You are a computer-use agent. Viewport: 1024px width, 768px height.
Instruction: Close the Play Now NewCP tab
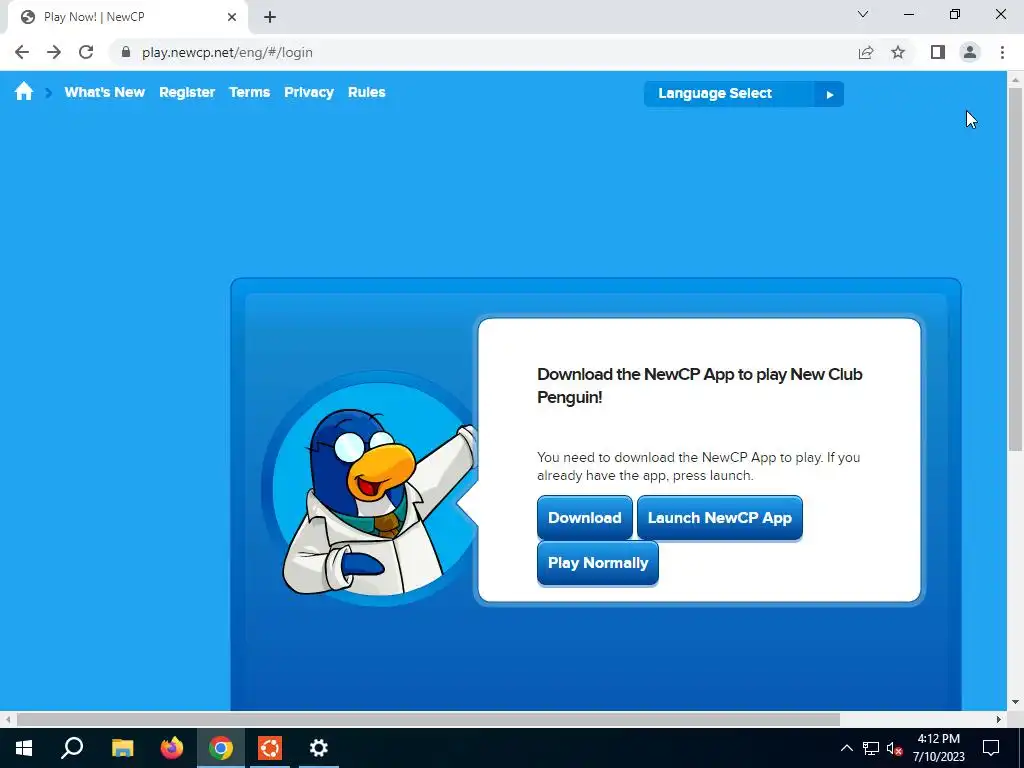click(x=232, y=17)
